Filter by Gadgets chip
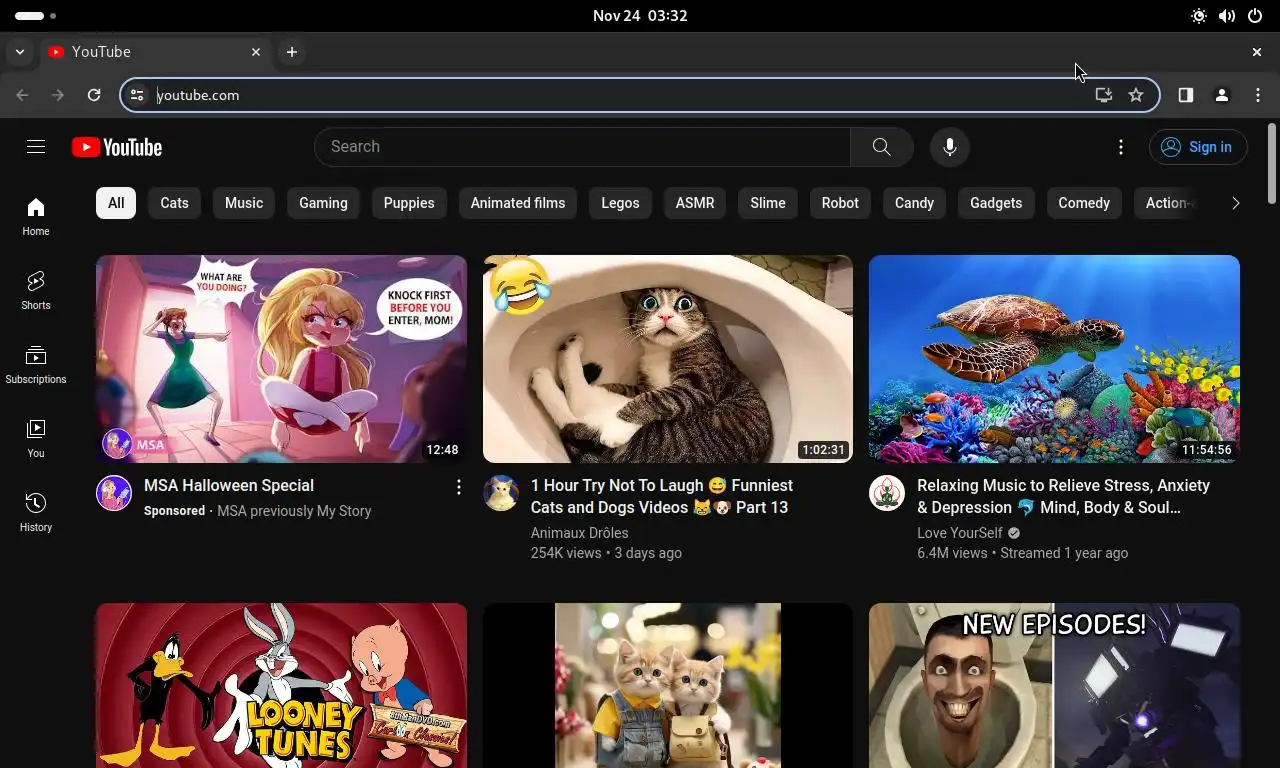This screenshot has height=768, width=1280. (996, 203)
